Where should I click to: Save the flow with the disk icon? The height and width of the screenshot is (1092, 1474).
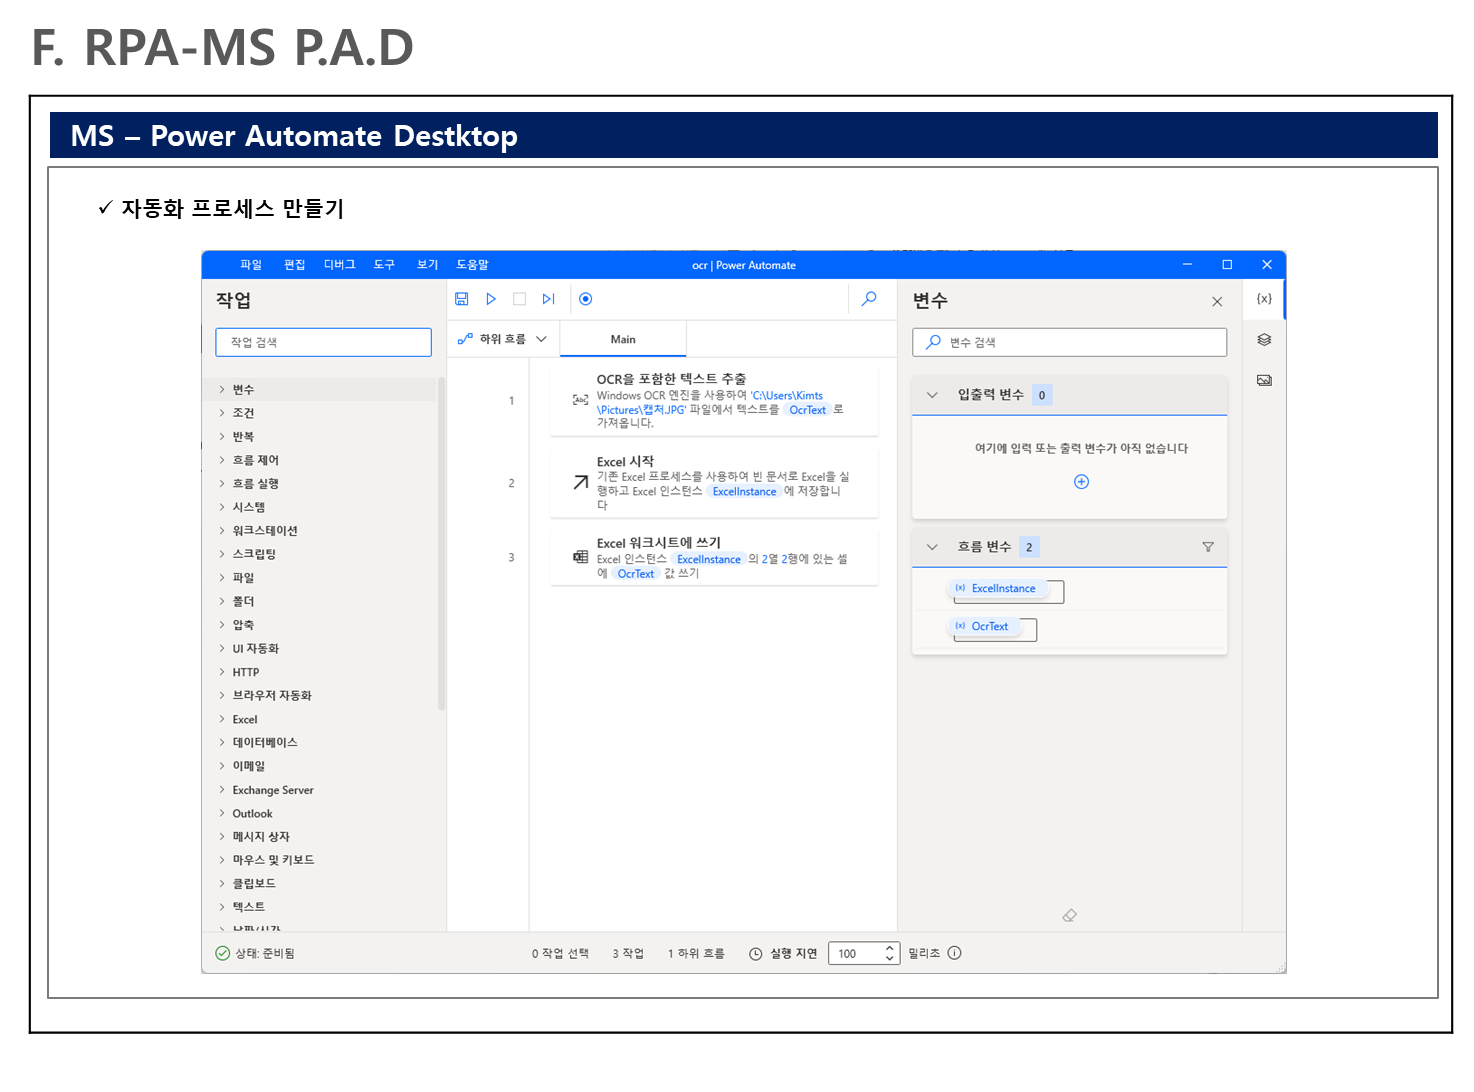tap(462, 299)
